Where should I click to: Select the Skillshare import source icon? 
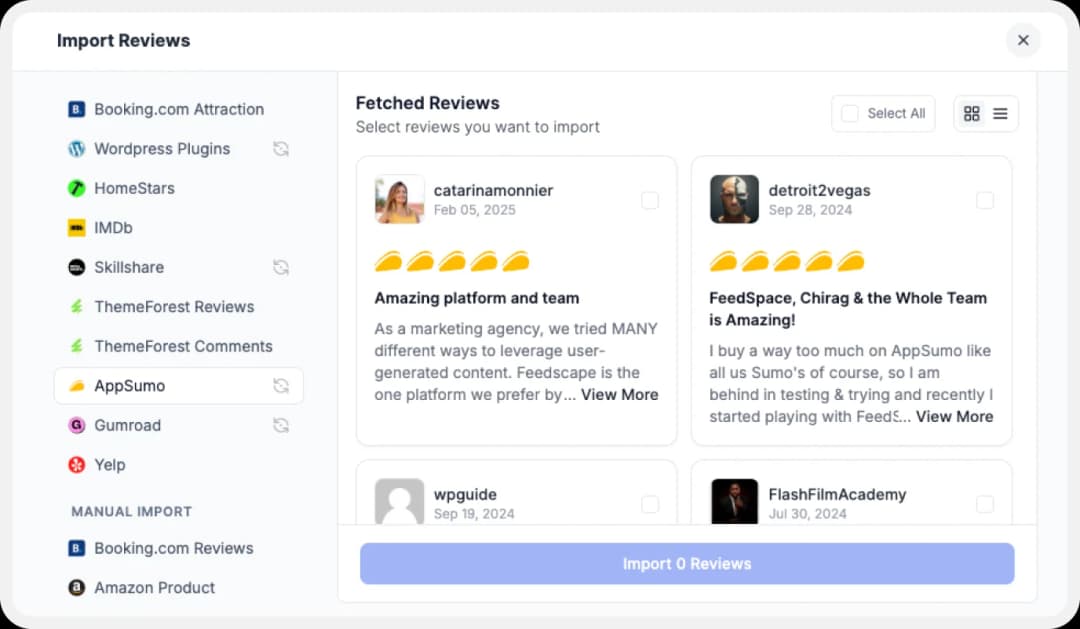(77, 267)
